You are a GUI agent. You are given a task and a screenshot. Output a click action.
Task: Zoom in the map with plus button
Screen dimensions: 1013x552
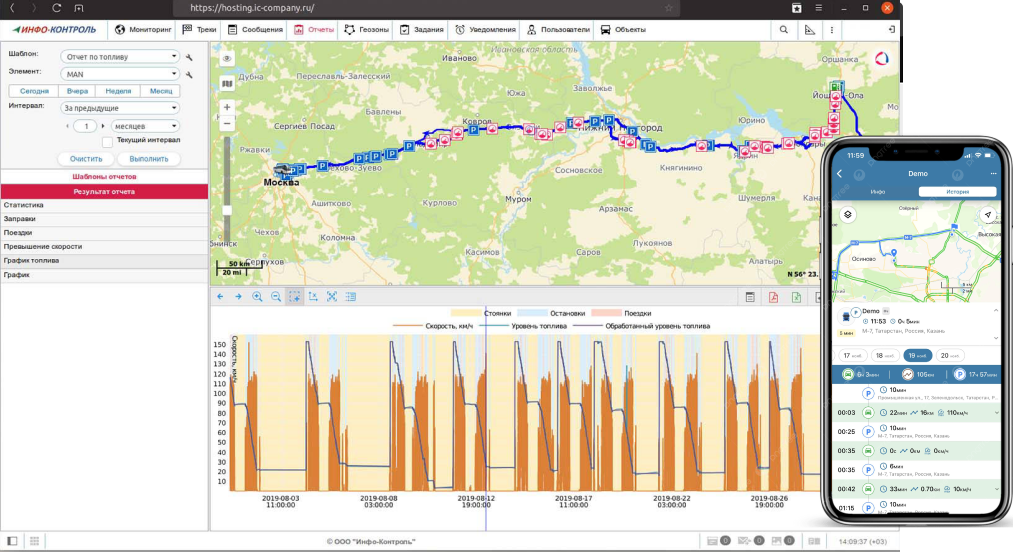[x=227, y=107]
